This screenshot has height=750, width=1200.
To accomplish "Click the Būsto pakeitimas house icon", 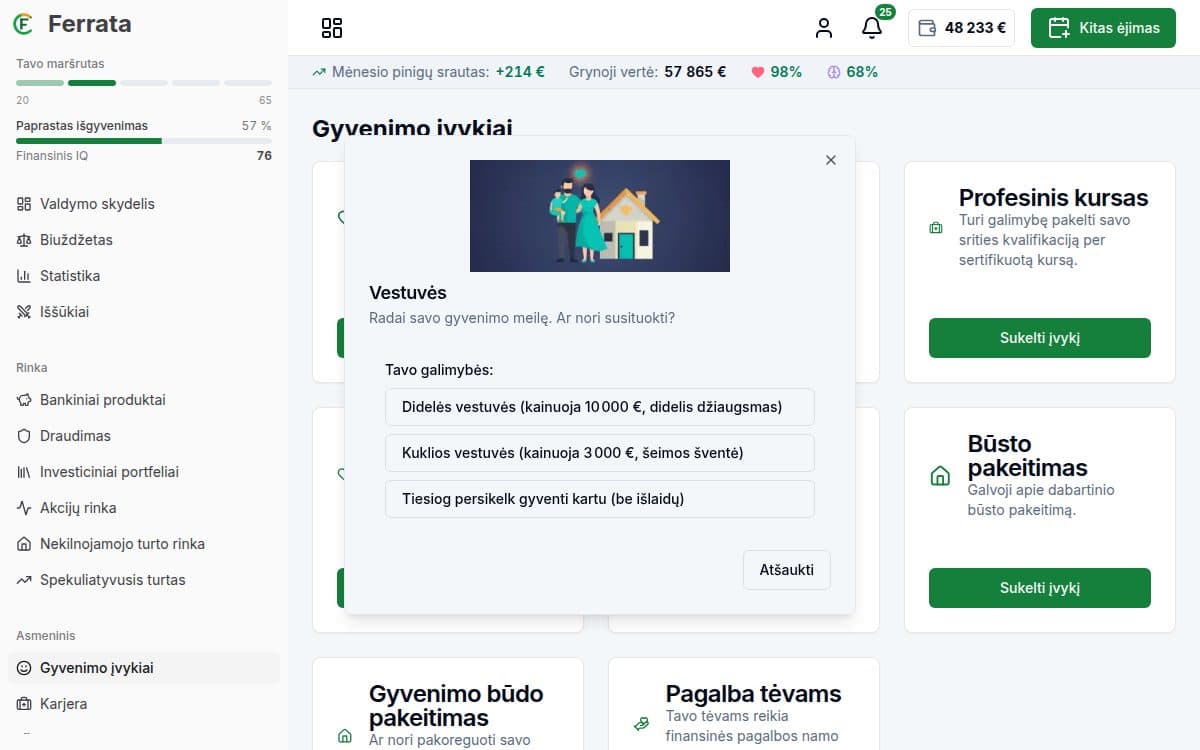I will coord(940,476).
